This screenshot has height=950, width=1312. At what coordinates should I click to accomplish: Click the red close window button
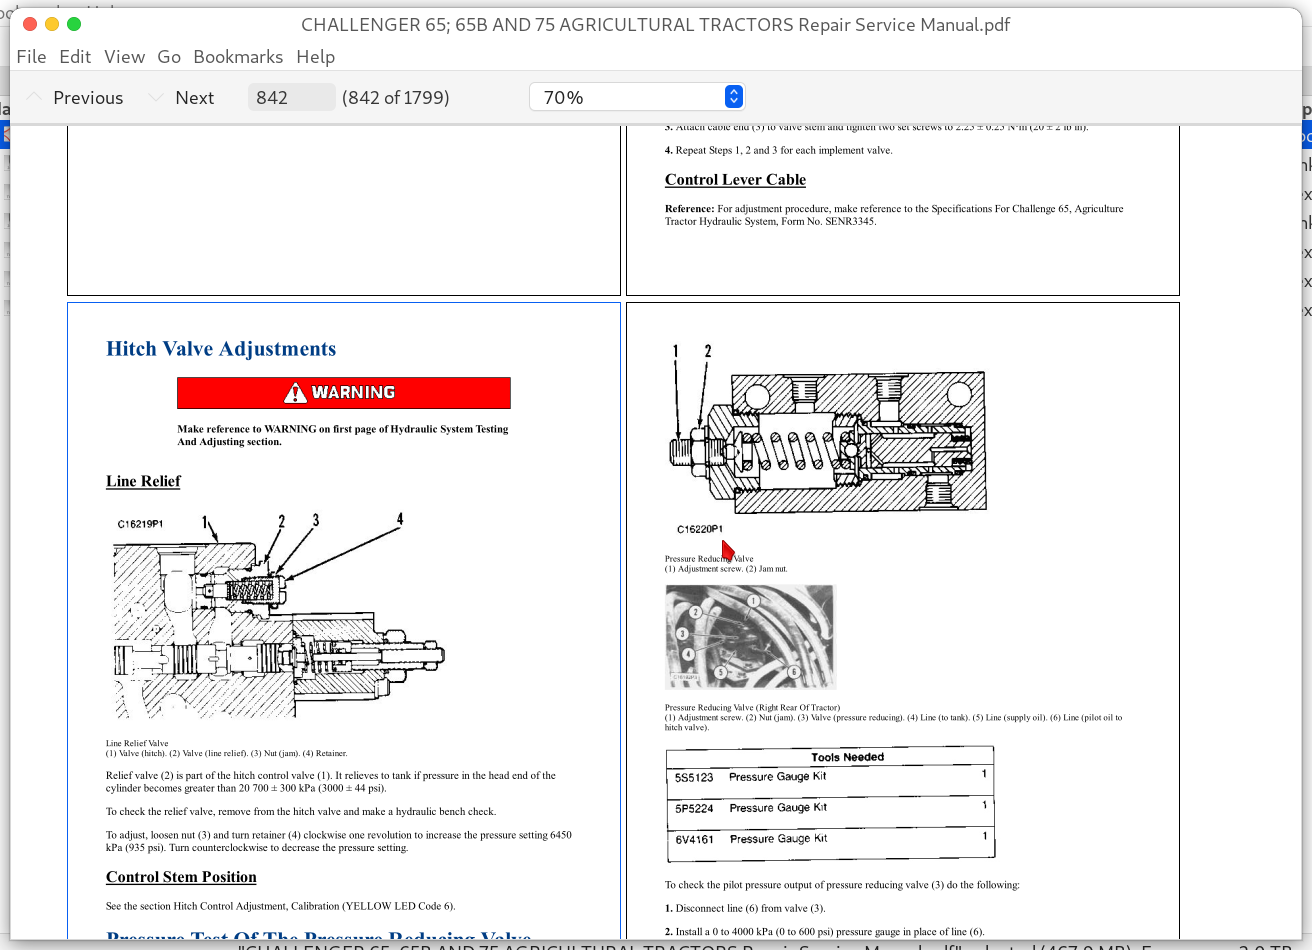pos(30,24)
